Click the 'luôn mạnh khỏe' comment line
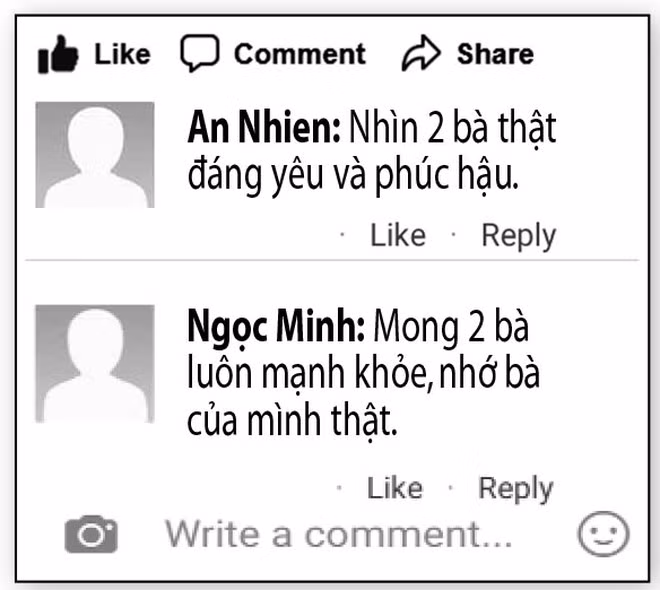 coord(370,375)
